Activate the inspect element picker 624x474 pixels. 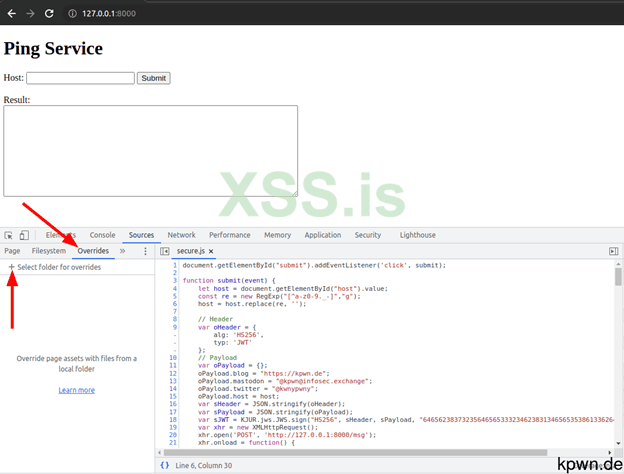8,235
